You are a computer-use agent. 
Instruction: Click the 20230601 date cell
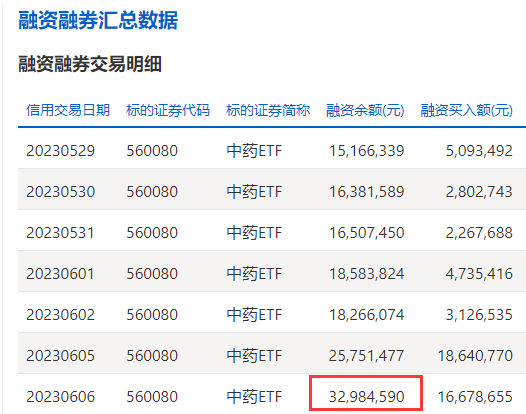pyautogui.click(x=60, y=274)
